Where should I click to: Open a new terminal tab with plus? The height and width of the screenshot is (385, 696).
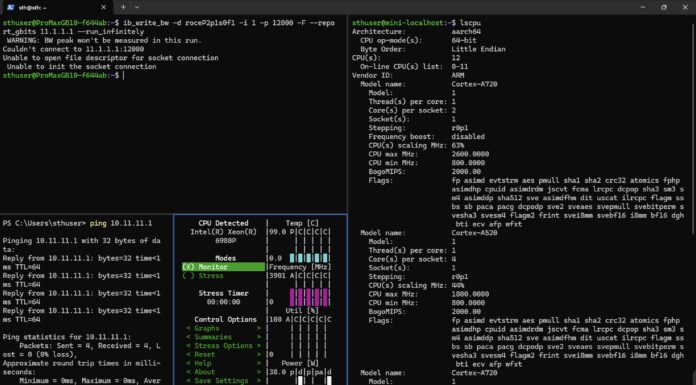[123, 7]
